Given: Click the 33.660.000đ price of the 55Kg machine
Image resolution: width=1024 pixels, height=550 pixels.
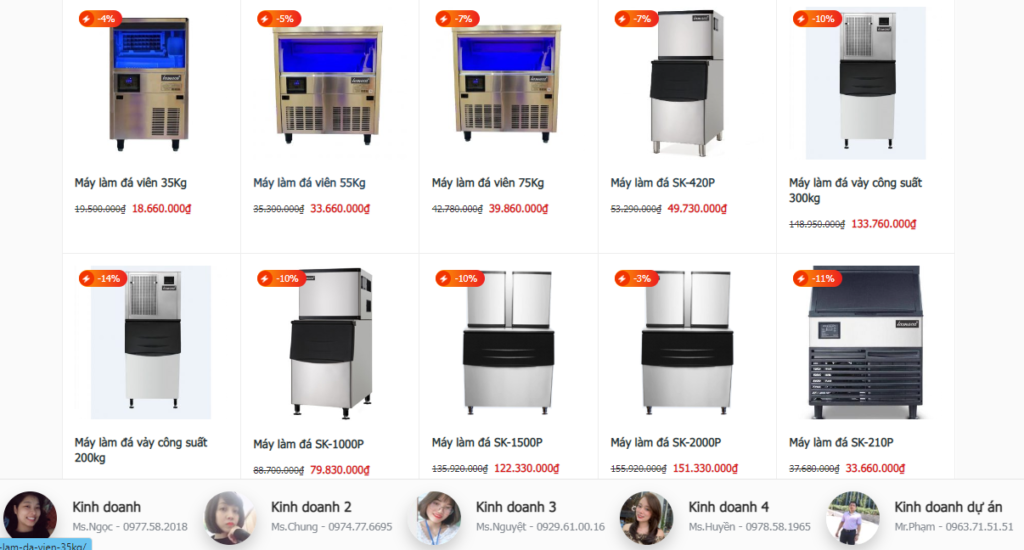Looking at the screenshot, I should [x=340, y=209].
